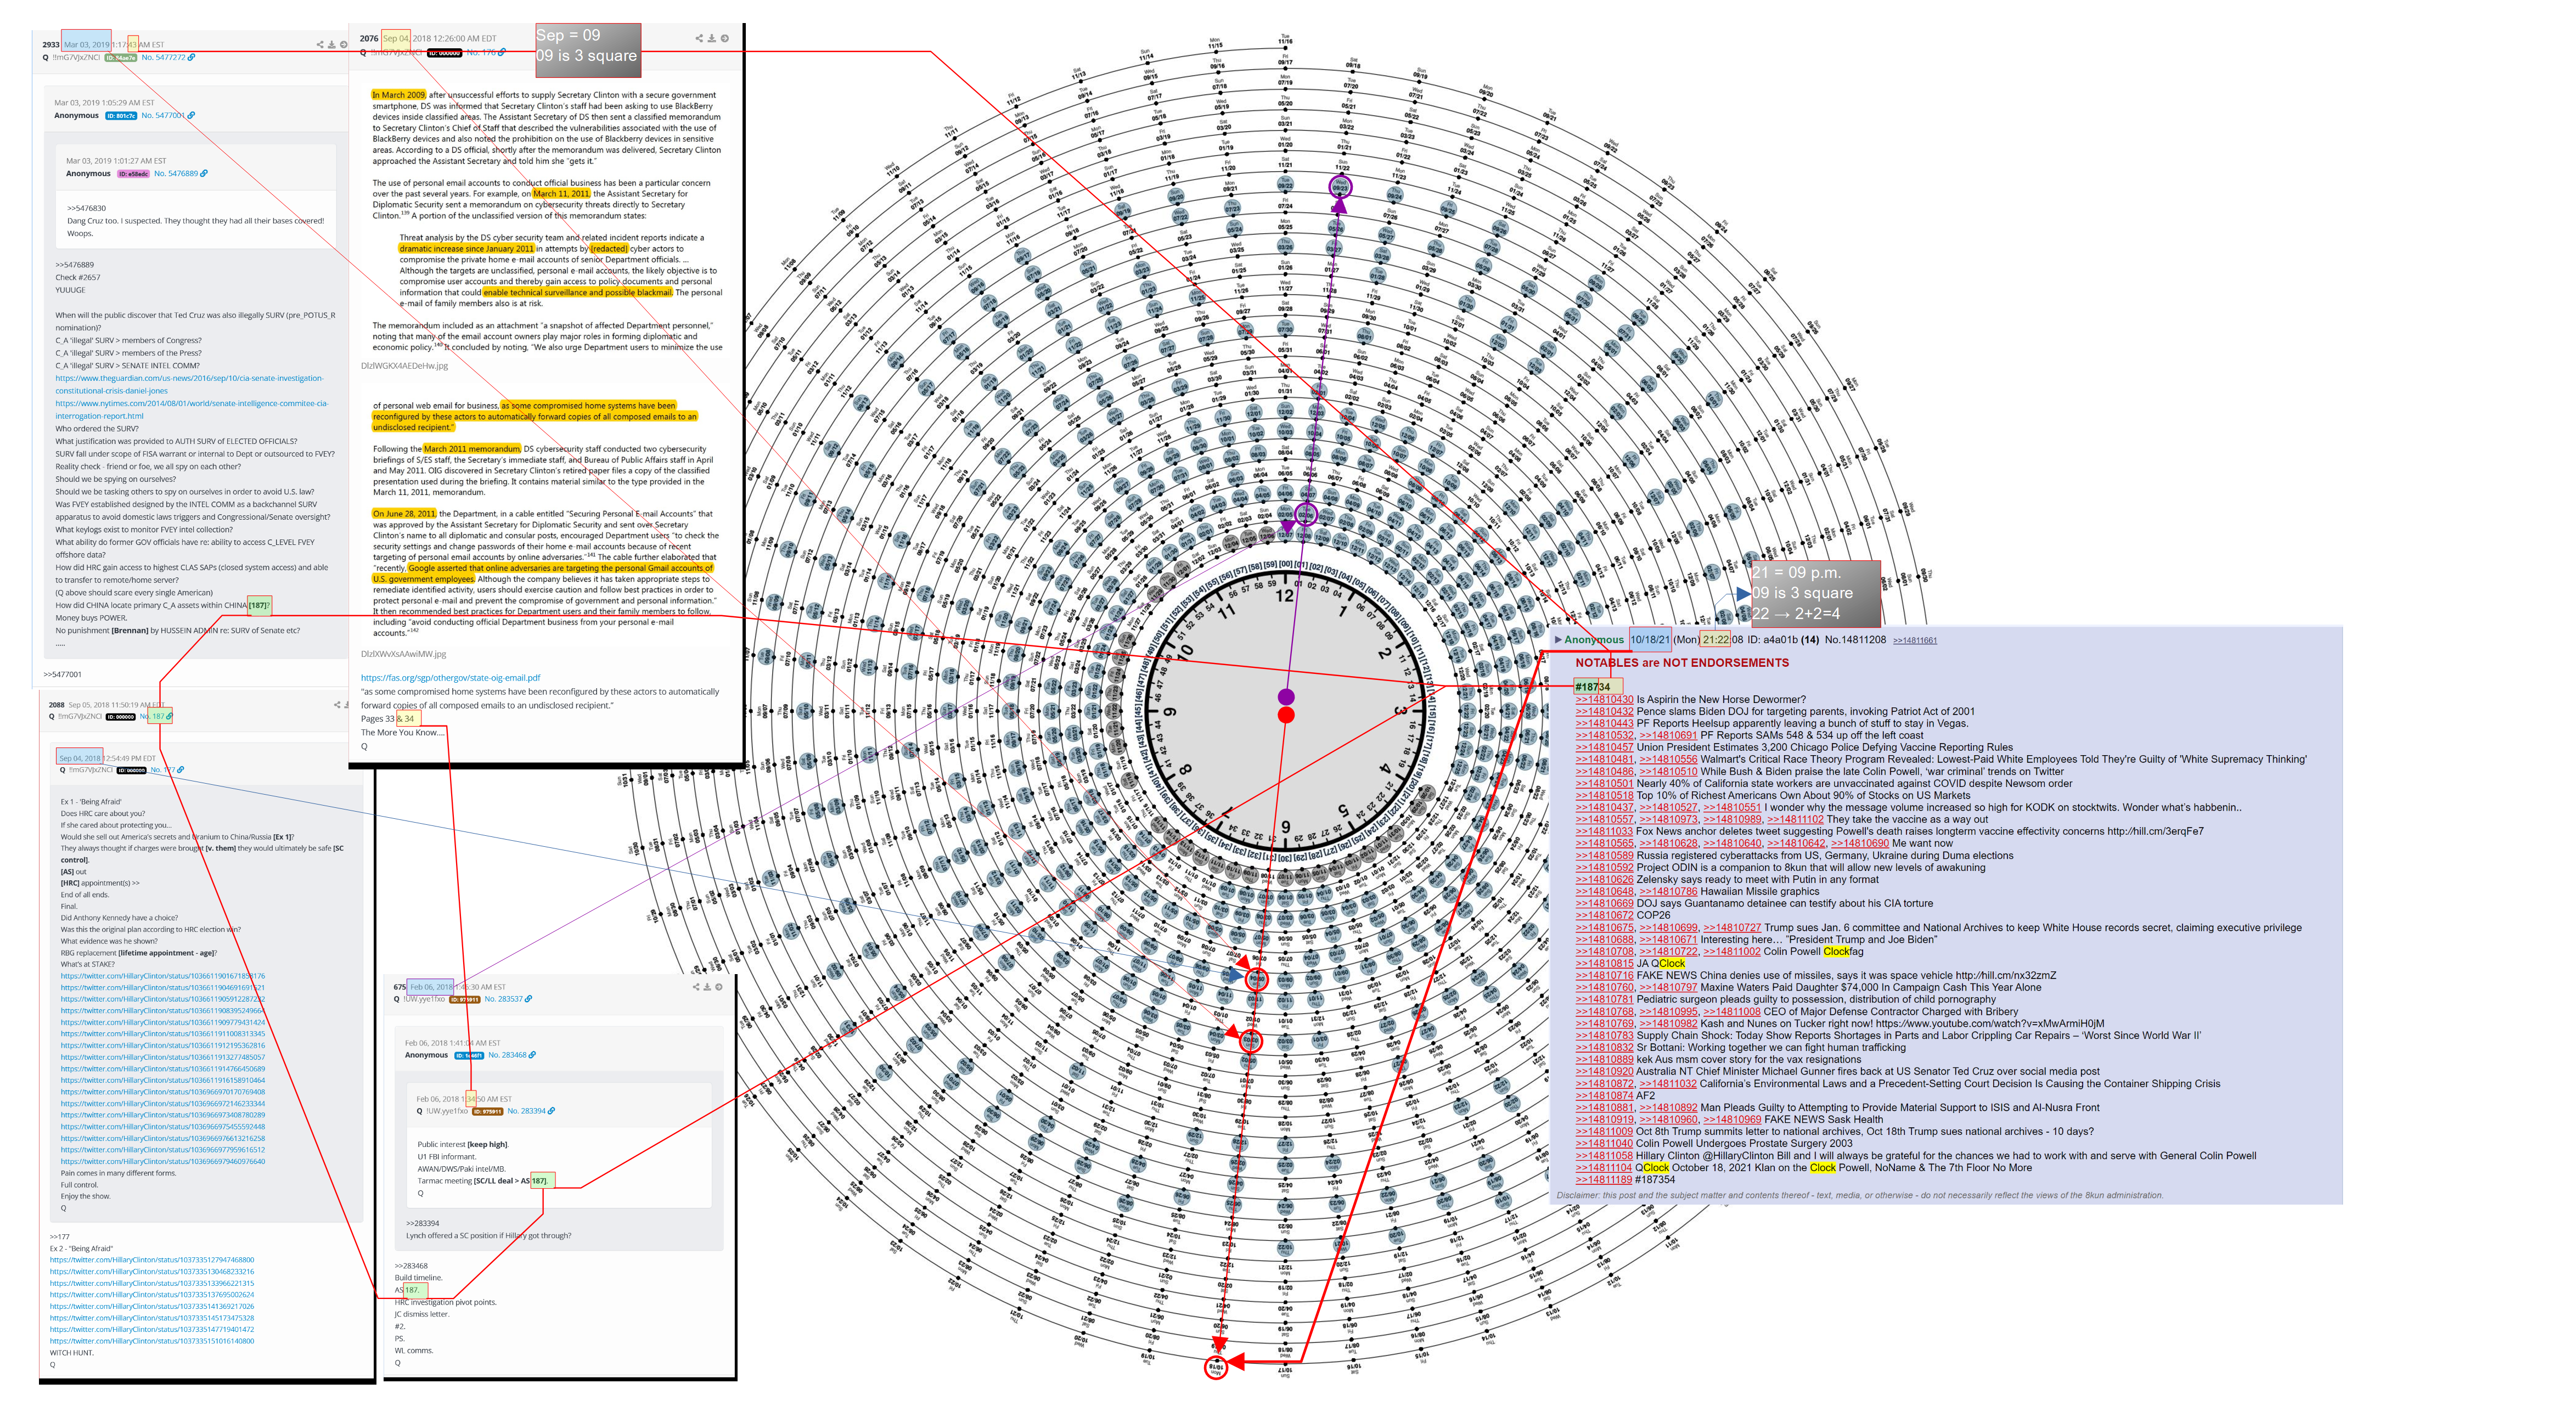2576x1417 pixels.
Task: Follow the >>14810691 PF Reports link
Action: (1668, 735)
